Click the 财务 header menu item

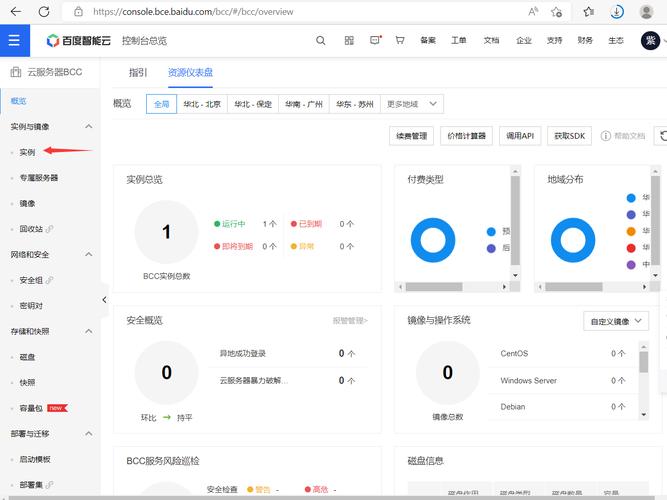tap(585, 40)
